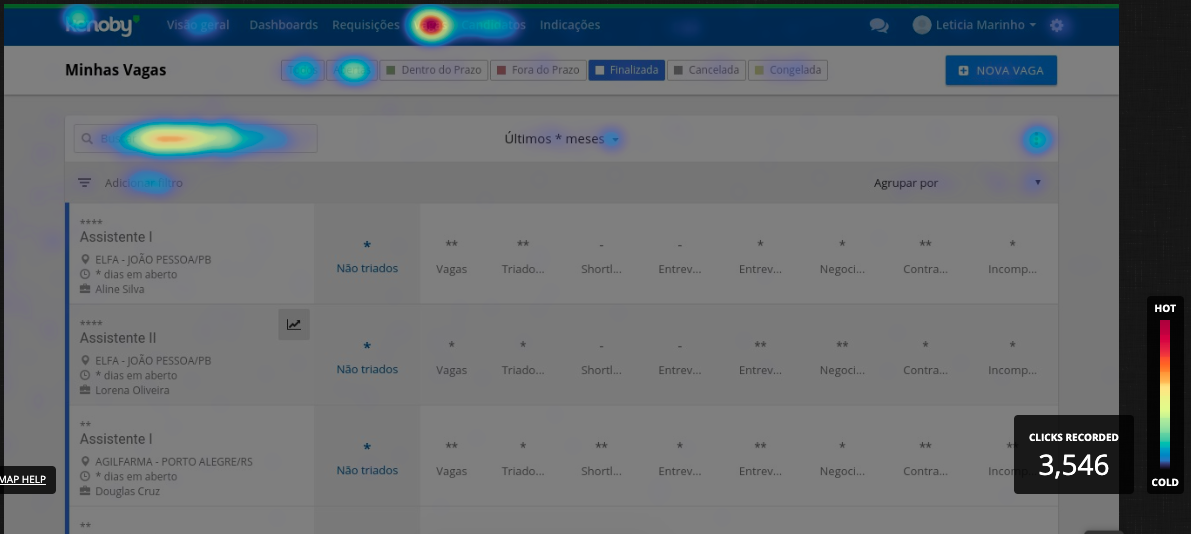Click Leticia Marinho's avatar picture

(x=922, y=25)
